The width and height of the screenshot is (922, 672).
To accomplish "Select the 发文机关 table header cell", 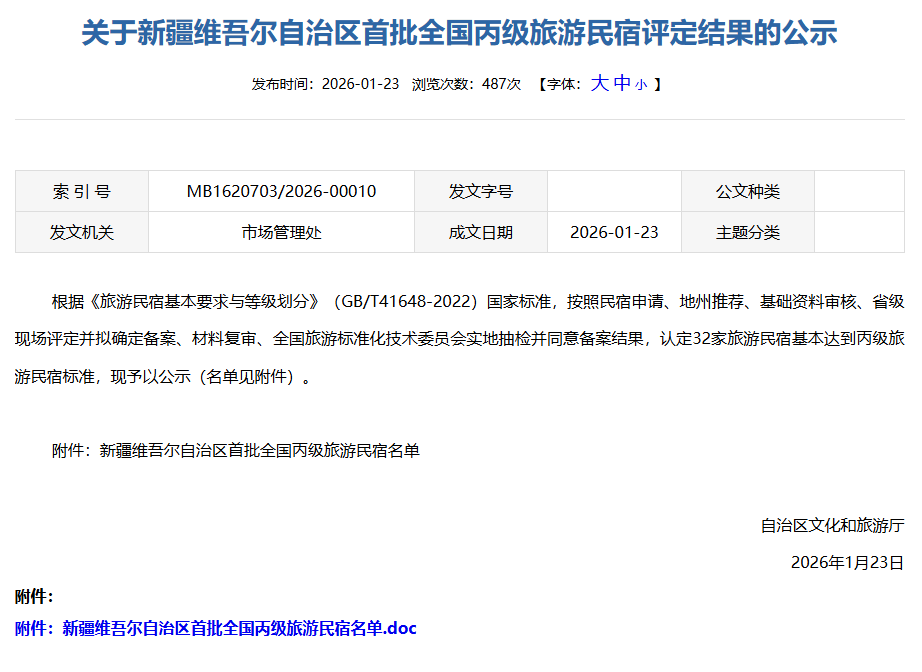I will click(x=82, y=232).
